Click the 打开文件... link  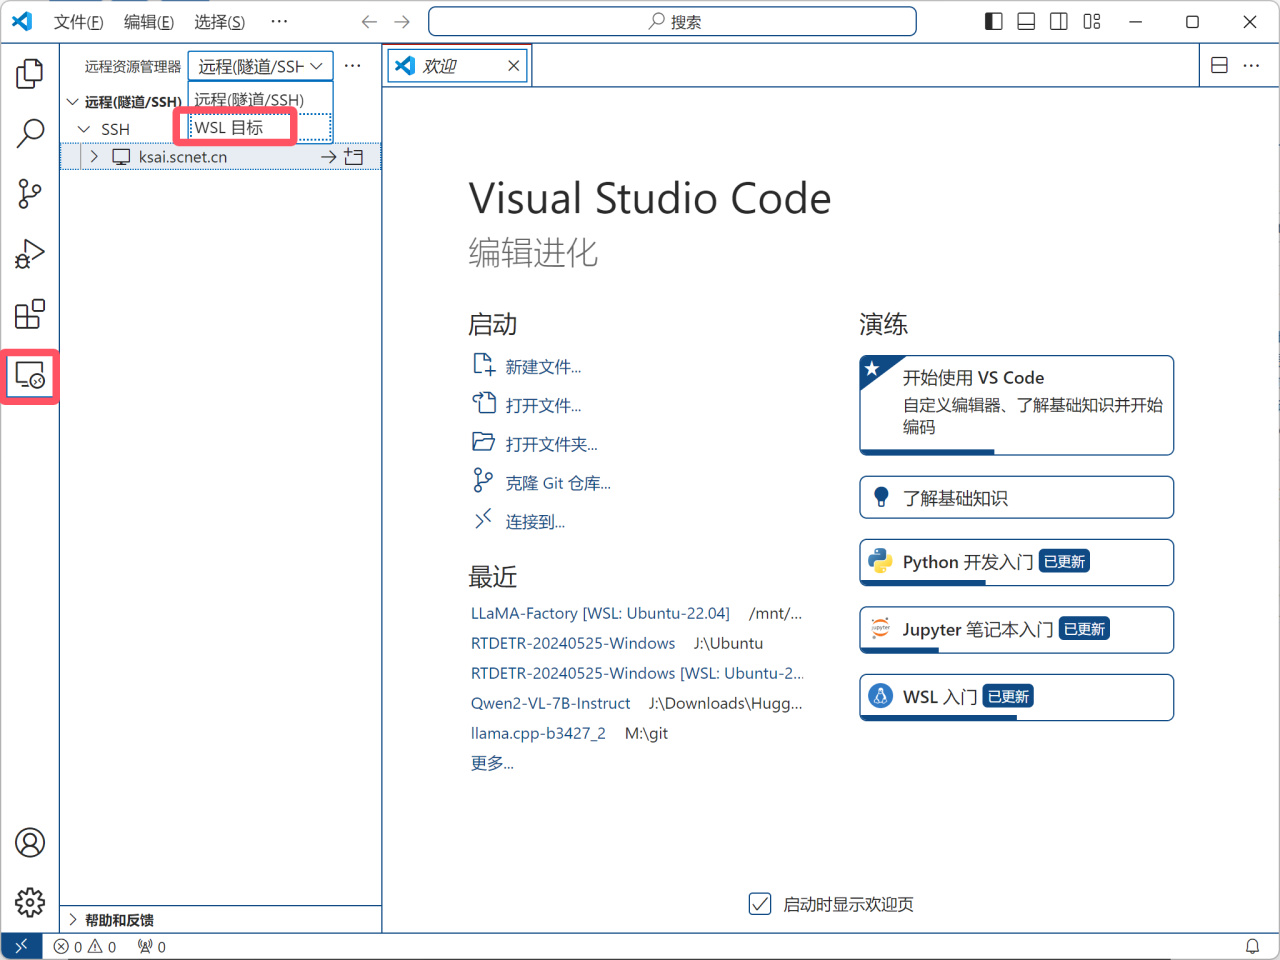point(543,405)
